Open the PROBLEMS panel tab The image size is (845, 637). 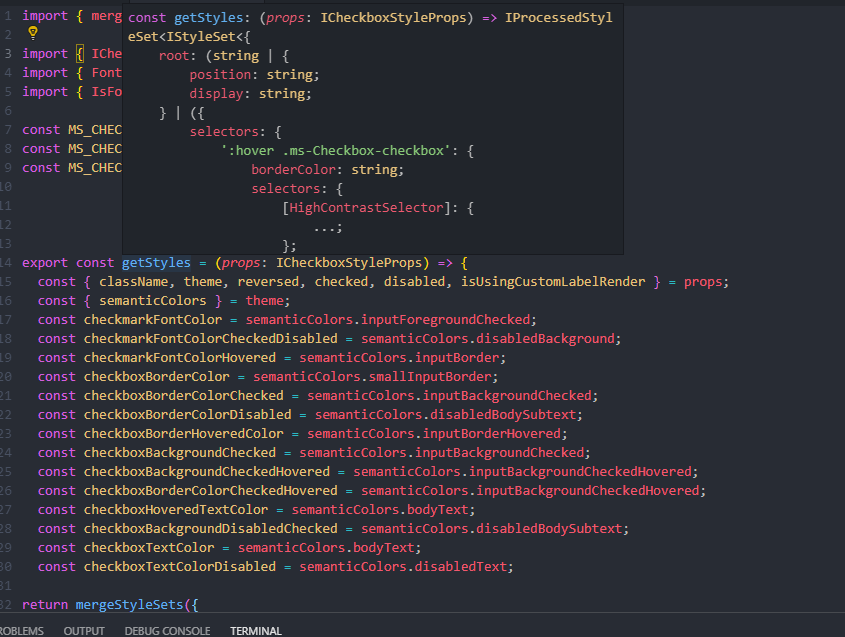tap(22, 631)
